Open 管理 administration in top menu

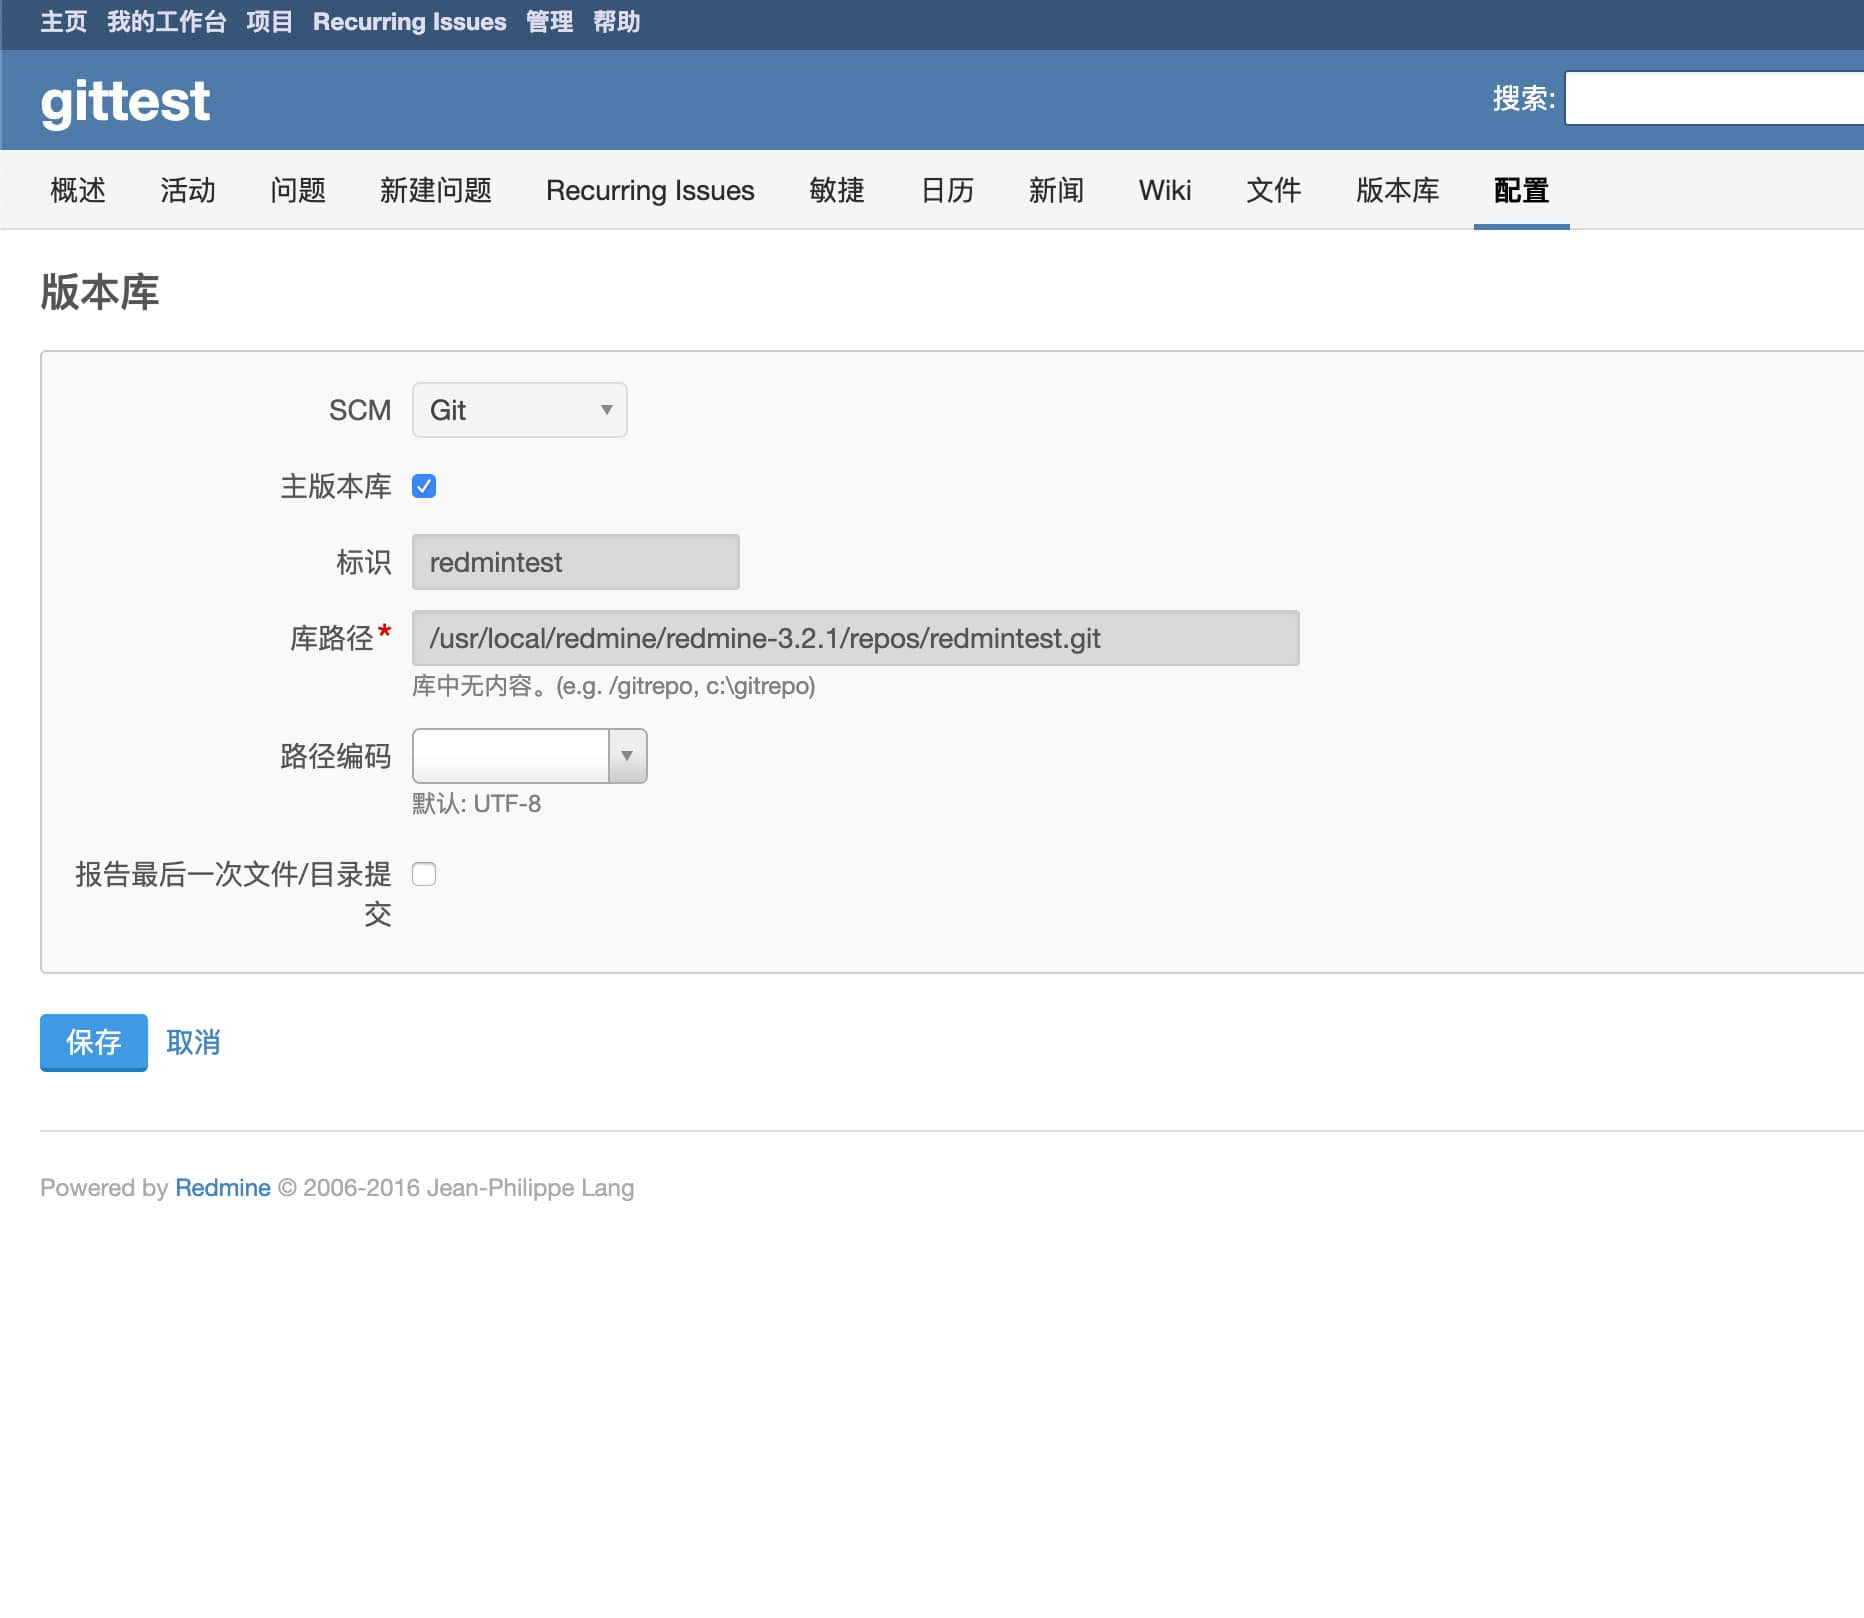(549, 22)
